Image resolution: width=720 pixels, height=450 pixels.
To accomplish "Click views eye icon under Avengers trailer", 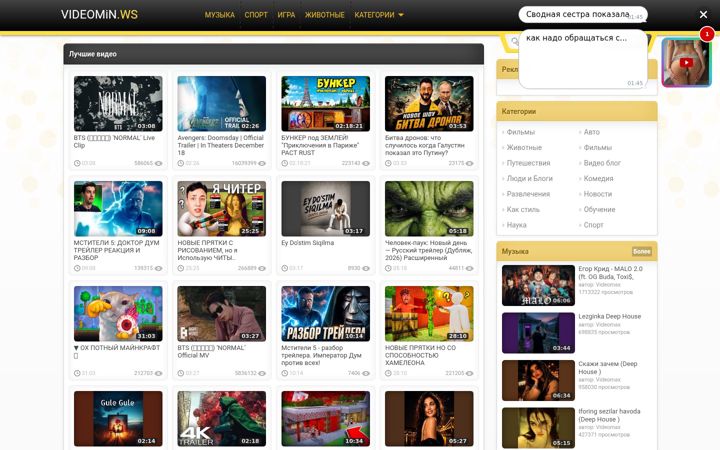I will [262, 163].
